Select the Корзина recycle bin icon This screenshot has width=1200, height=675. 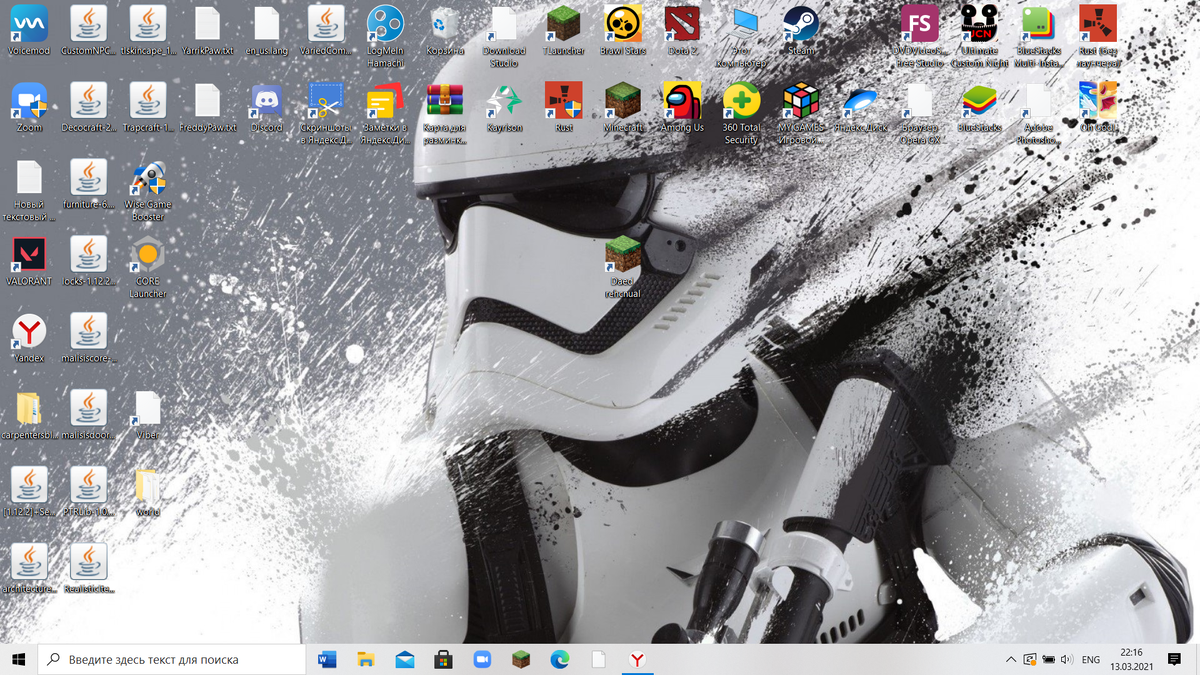point(445,30)
